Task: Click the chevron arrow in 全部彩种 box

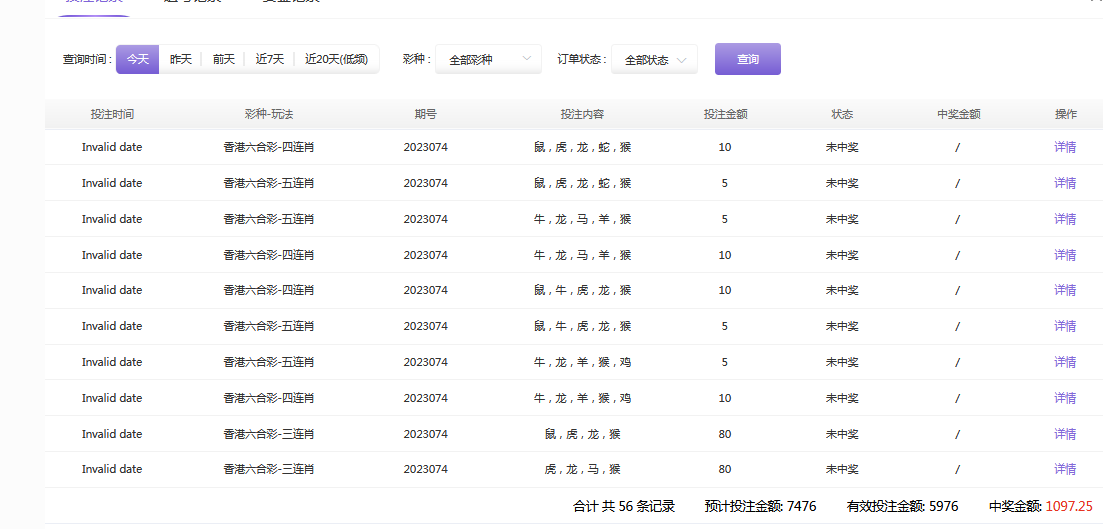Action: (x=527, y=60)
